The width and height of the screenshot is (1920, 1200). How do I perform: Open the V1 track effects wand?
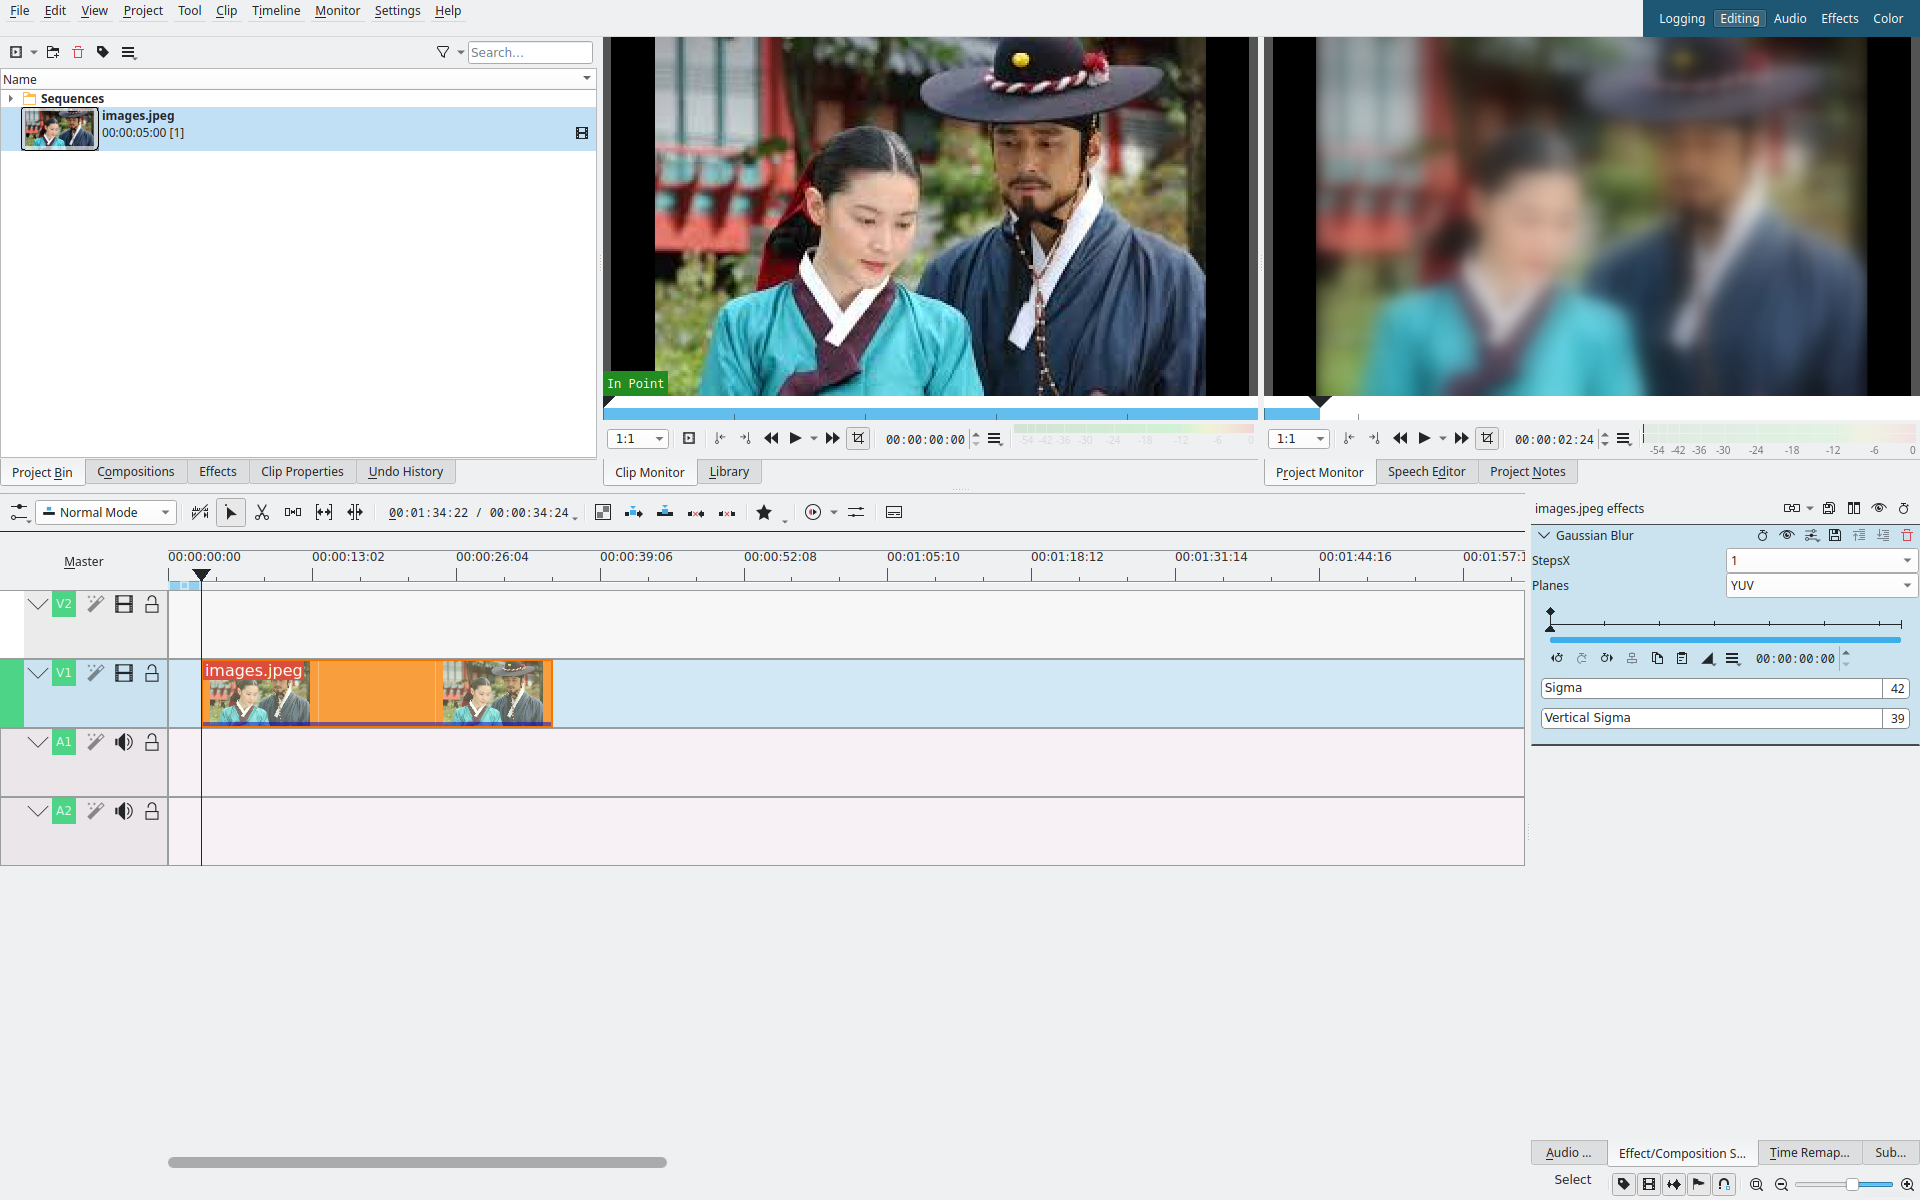pyautogui.click(x=95, y=673)
